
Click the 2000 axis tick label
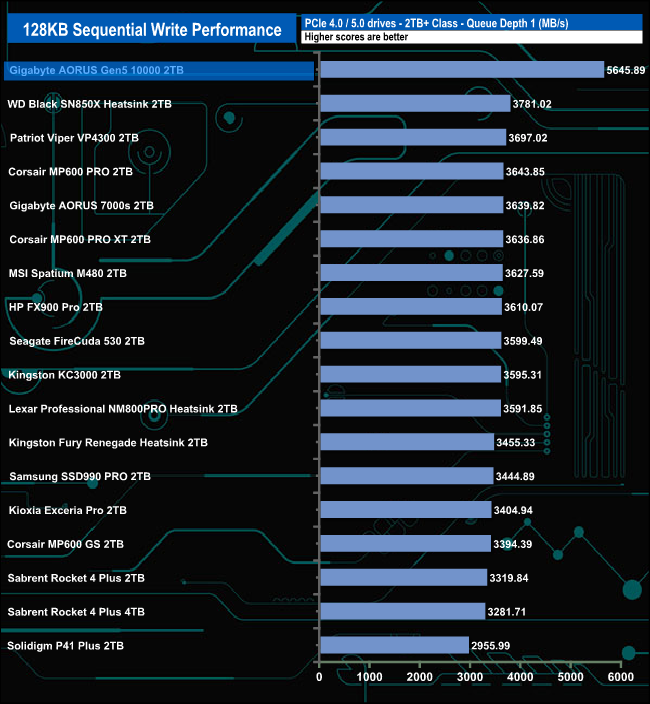pos(420,677)
